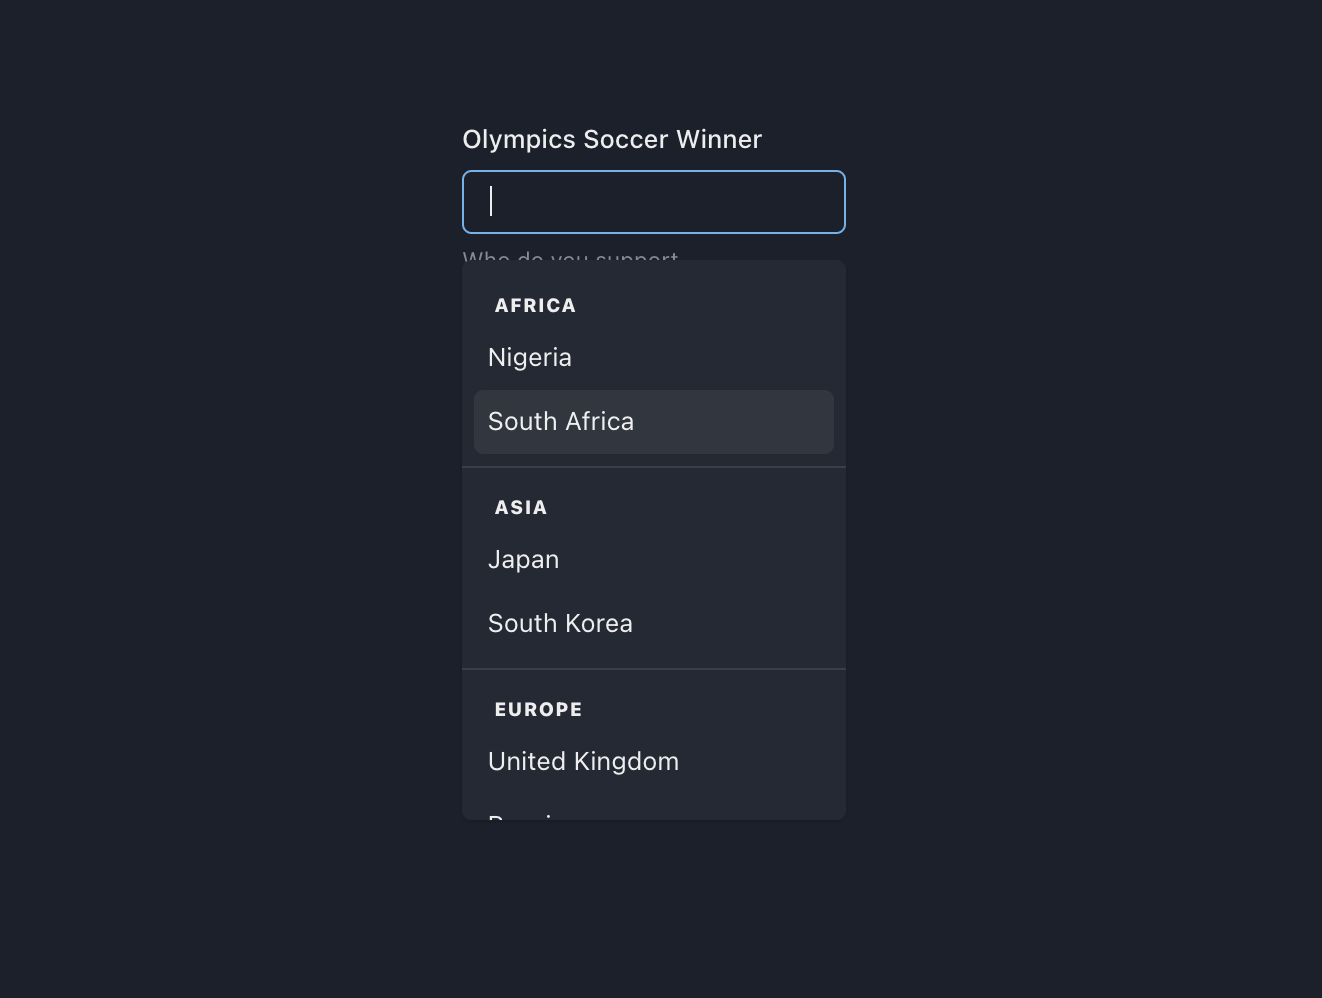The image size is (1322, 998).
Task: Click the ASIA group heading
Action: click(521, 508)
